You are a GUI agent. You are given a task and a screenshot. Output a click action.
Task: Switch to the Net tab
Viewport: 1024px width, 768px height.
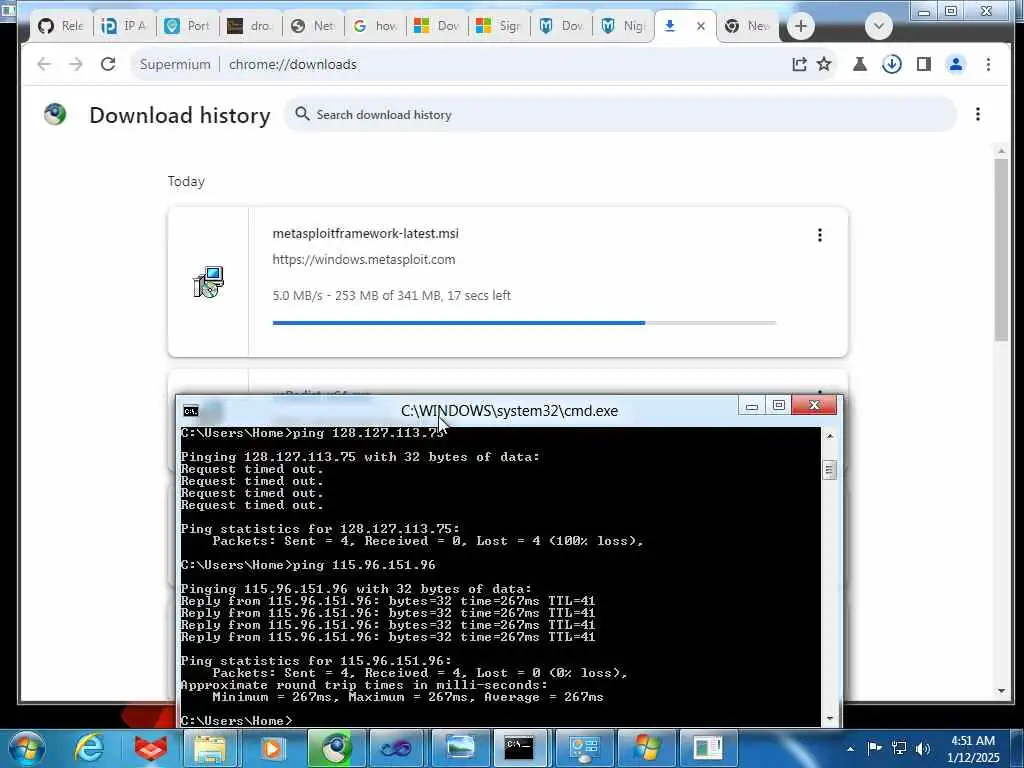pyautogui.click(x=312, y=26)
